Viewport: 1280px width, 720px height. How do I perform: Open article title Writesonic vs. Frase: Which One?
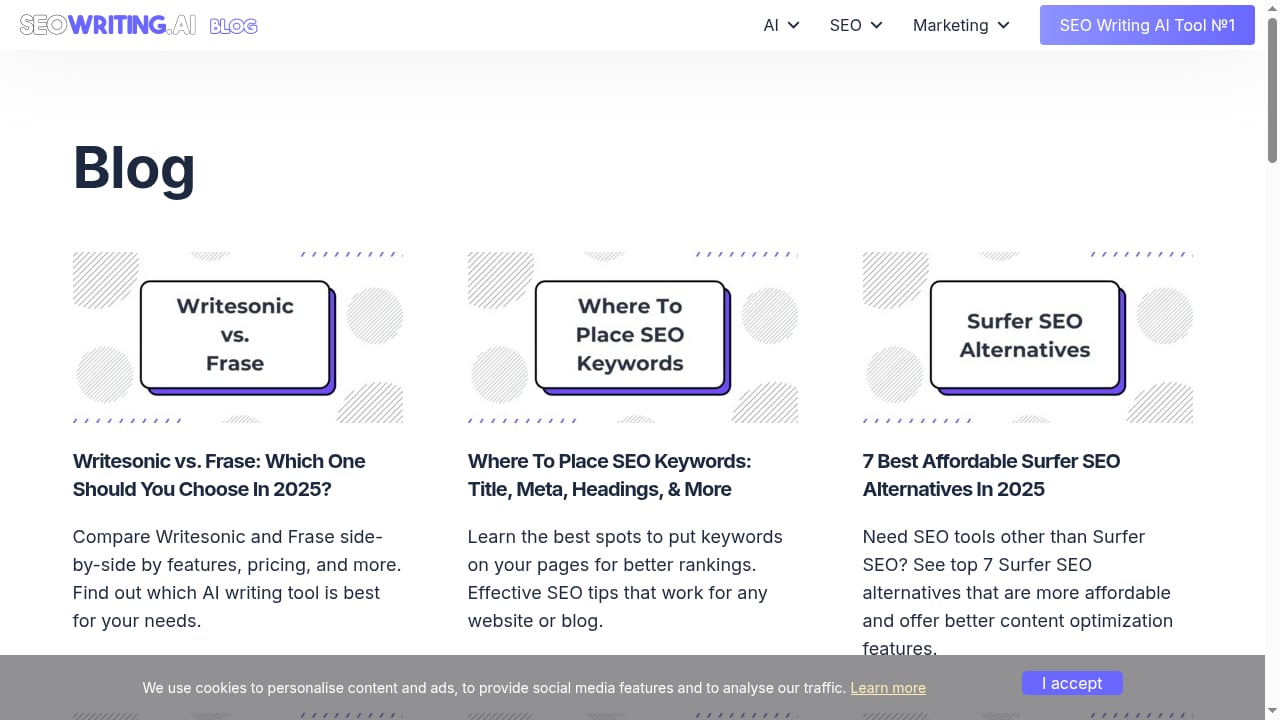(x=219, y=475)
